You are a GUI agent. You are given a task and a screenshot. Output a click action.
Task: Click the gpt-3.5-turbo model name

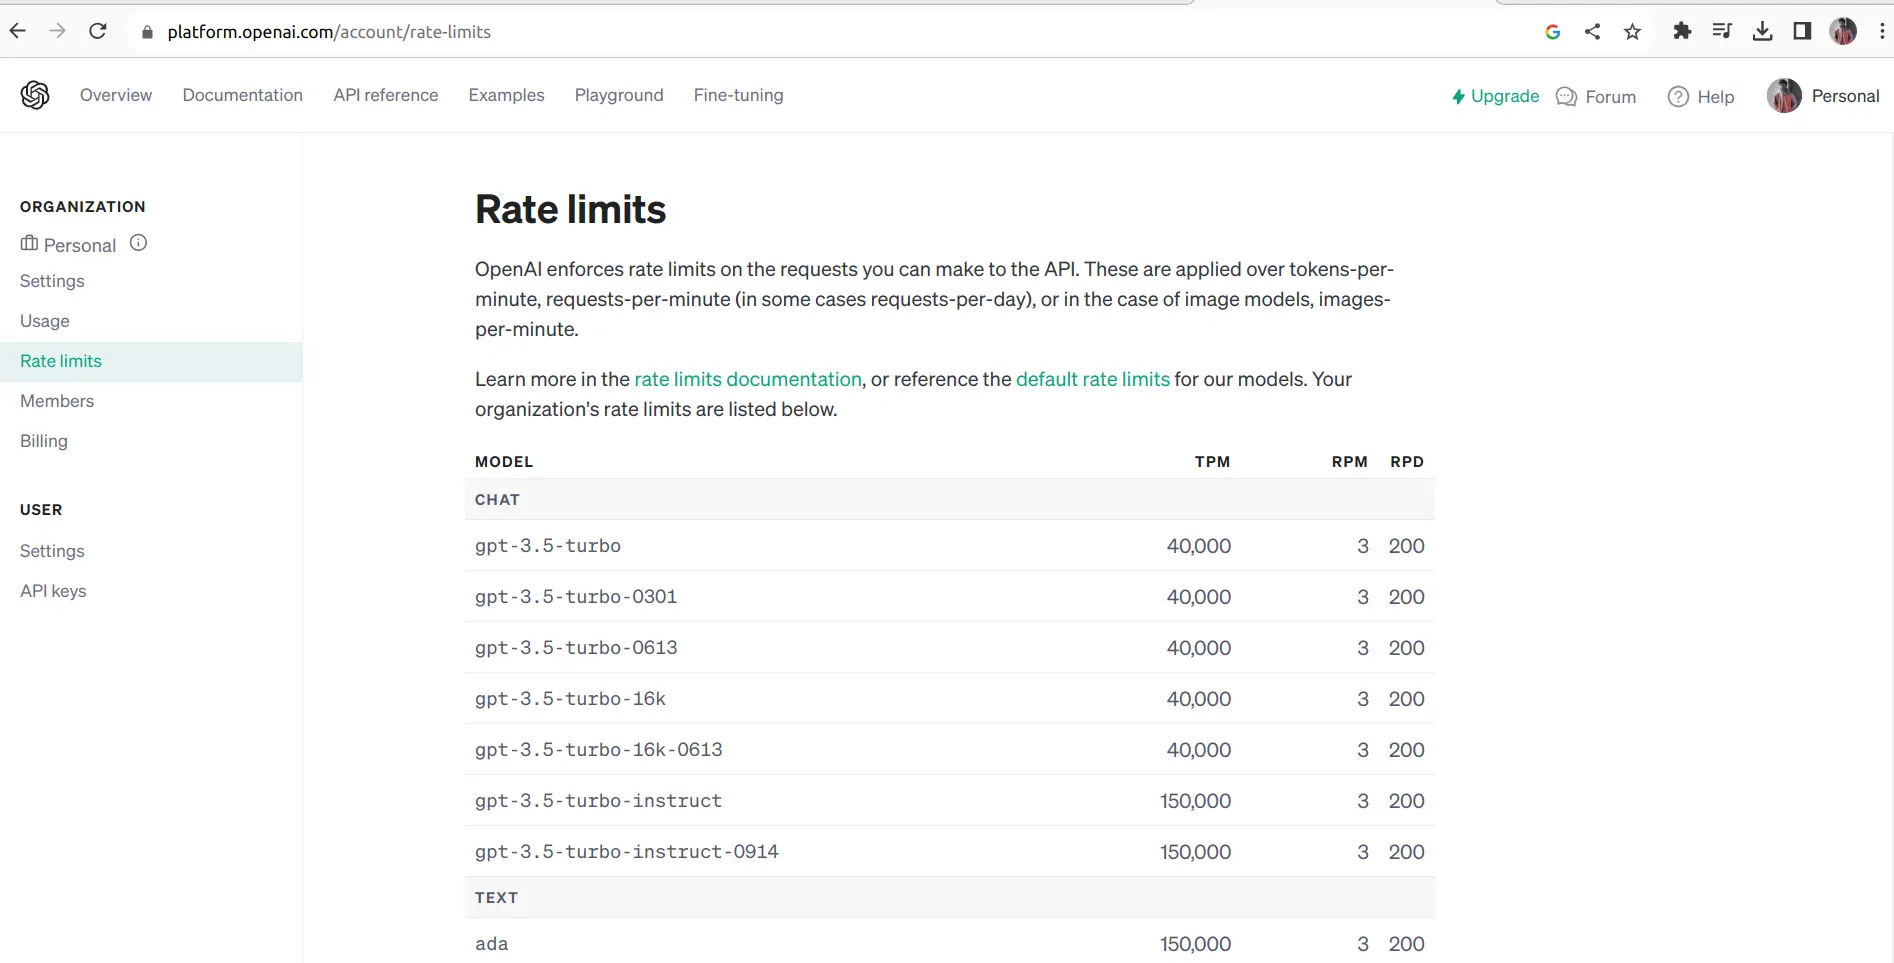548,546
